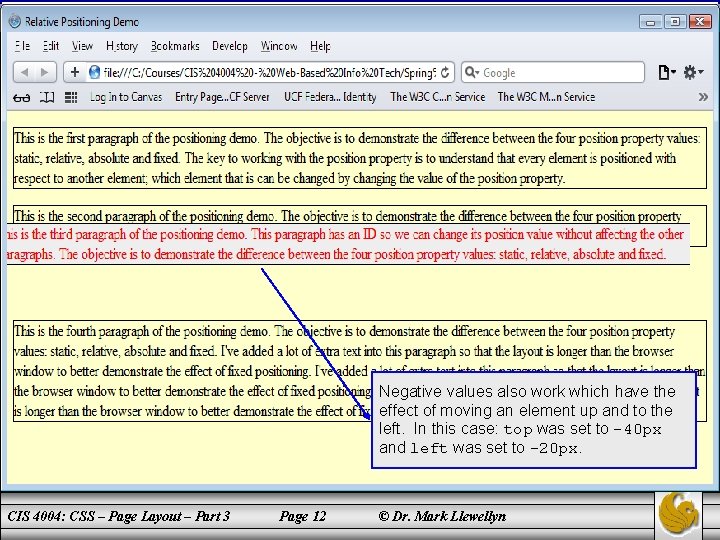Viewport: 720px width, 540px height.
Task: Open the Window menu
Action: pos(279,46)
